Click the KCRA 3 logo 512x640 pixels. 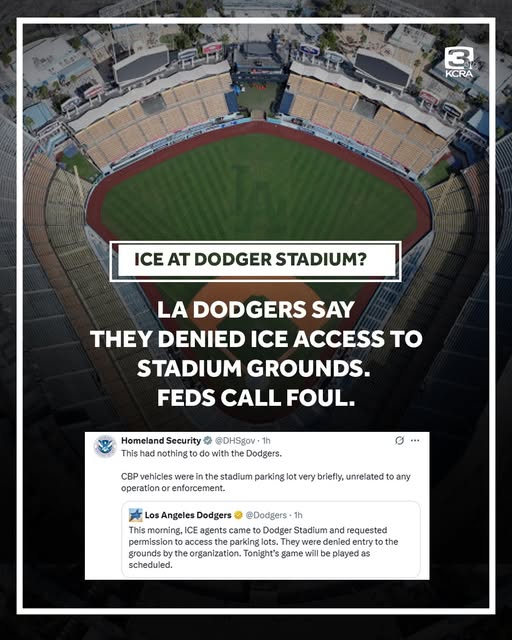[459, 62]
